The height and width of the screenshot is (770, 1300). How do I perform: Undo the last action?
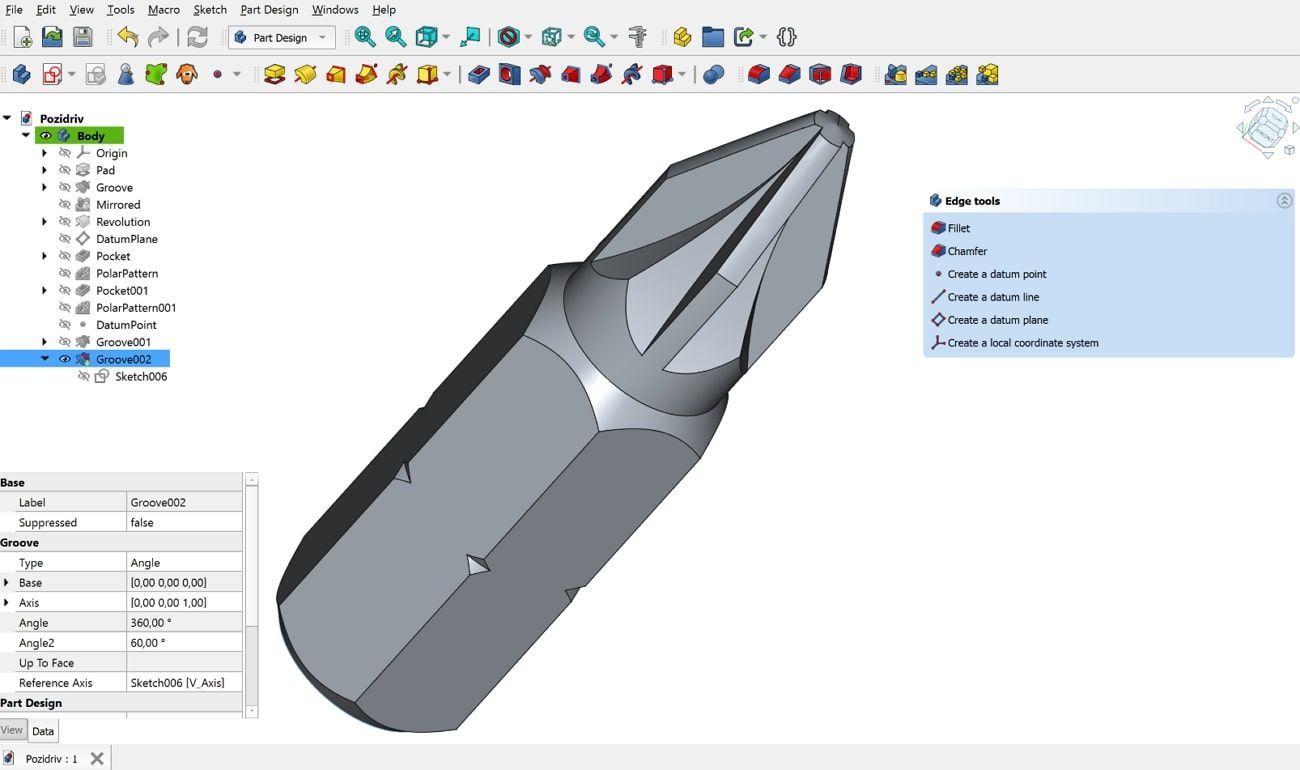127,36
